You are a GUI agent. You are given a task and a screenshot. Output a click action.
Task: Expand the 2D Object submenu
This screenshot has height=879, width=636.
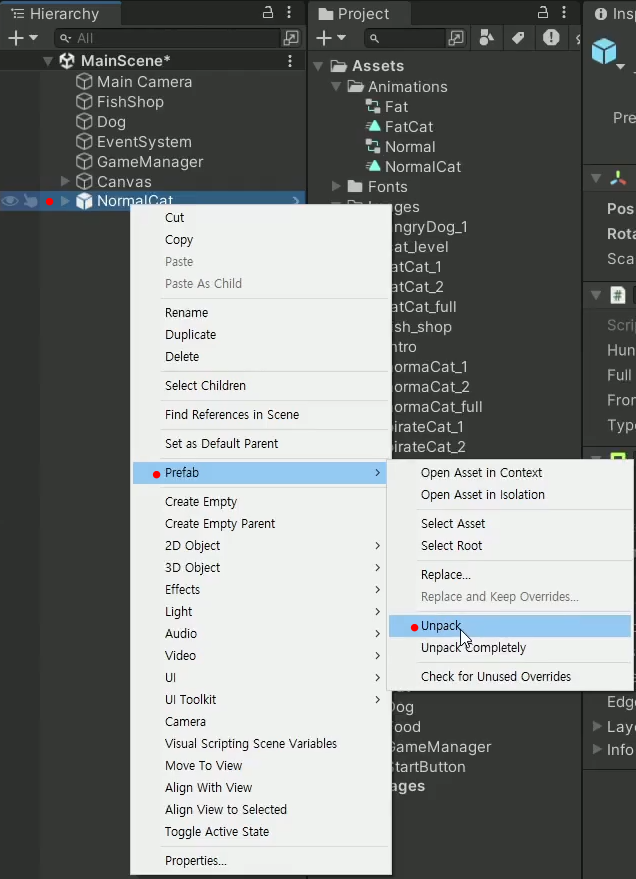click(x=261, y=545)
